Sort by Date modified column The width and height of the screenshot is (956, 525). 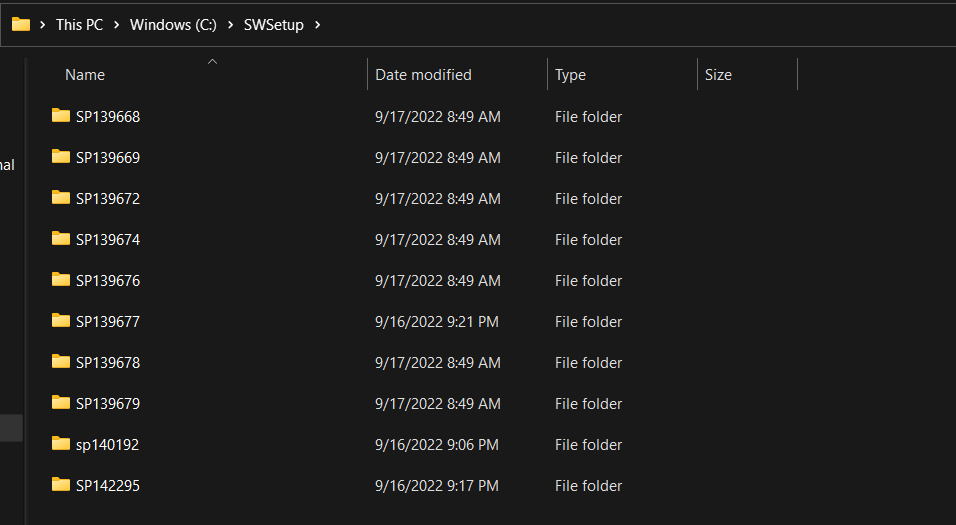point(423,75)
